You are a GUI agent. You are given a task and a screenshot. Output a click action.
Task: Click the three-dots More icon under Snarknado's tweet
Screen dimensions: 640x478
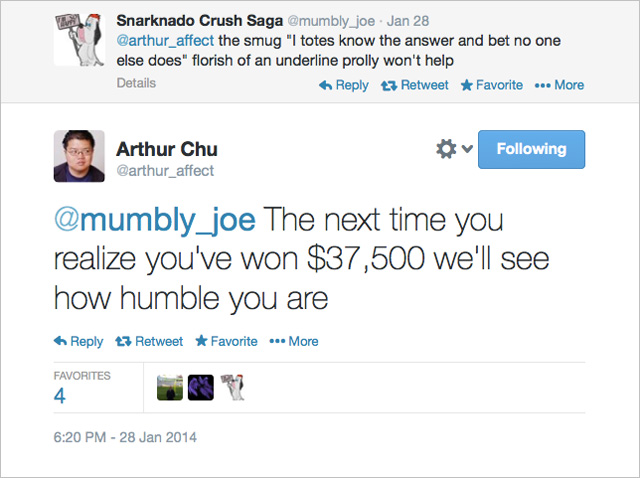pyautogui.click(x=542, y=85)
